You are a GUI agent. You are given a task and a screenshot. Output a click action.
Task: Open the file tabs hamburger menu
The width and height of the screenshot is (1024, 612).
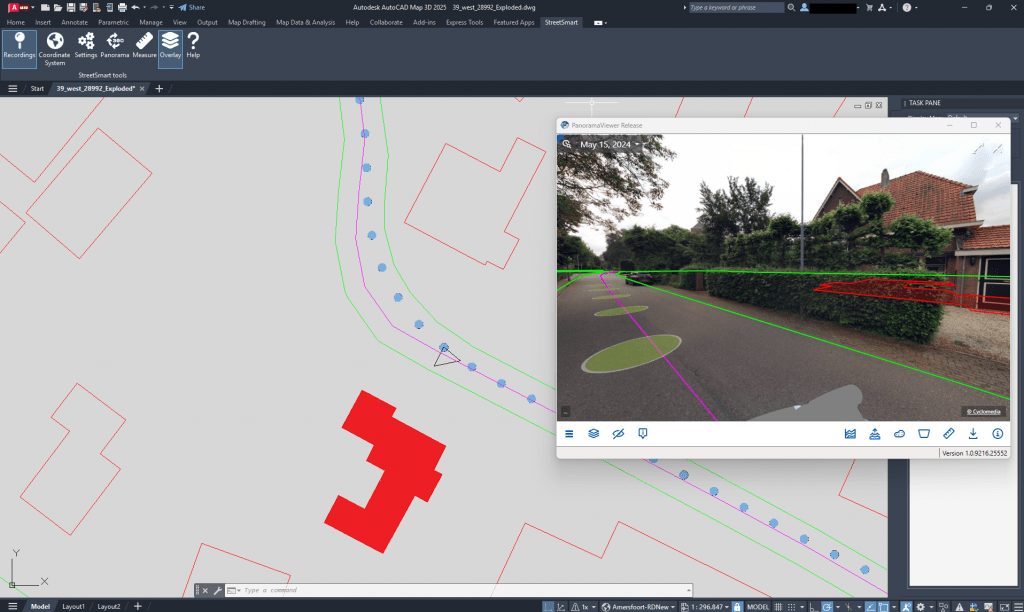click(x=12, y=88)
